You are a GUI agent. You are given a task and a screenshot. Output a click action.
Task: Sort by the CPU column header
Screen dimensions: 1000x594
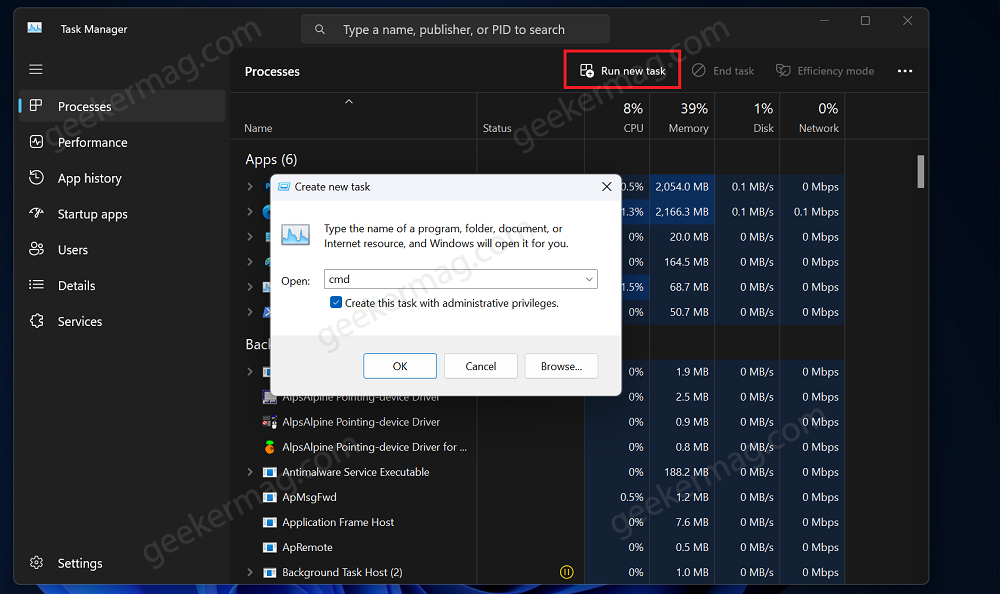[x=617, y=116]
